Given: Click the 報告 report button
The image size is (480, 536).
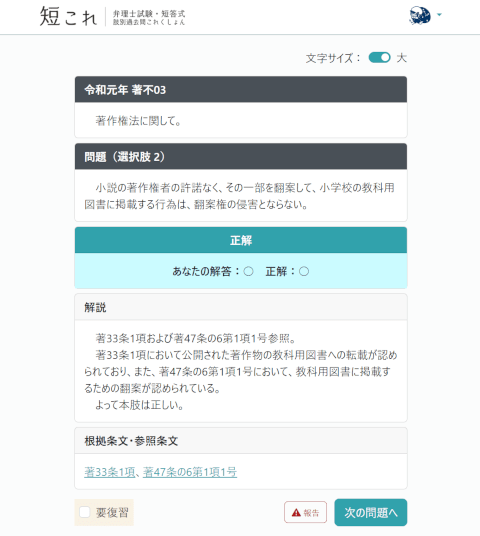Looking at the screenshot, I should [x=305, y=512].
